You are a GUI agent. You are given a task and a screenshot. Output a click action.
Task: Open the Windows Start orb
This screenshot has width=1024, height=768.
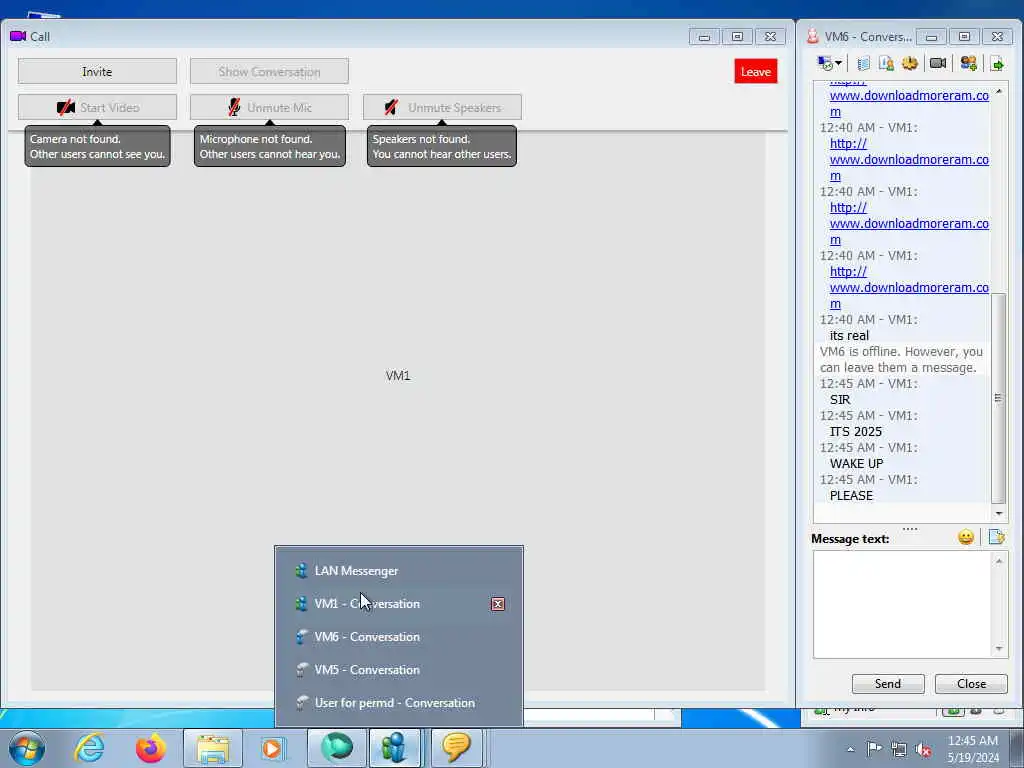pos(27,748)
